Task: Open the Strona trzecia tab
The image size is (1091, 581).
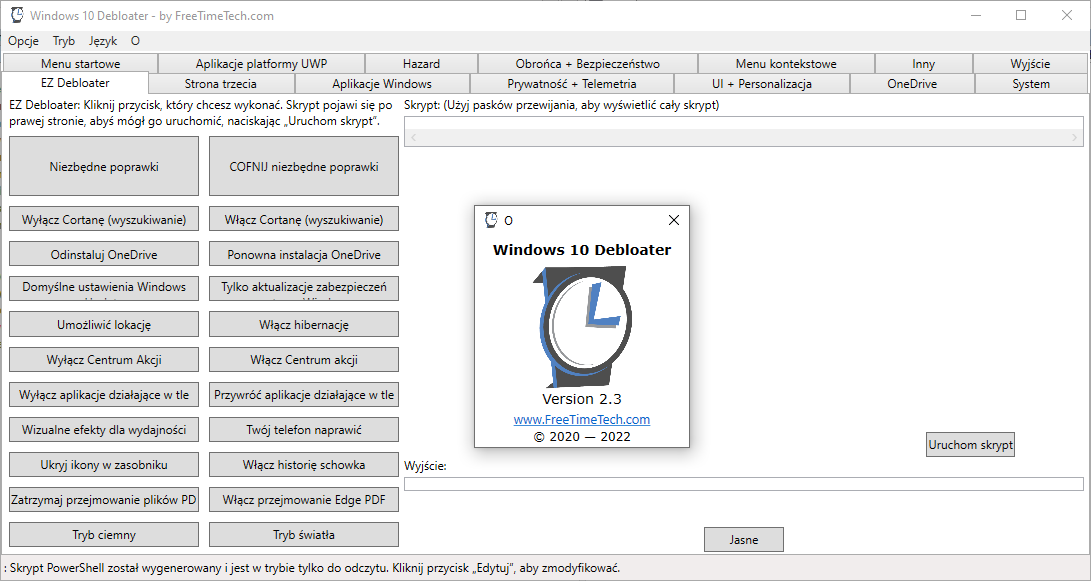Action: click(221, 83)
